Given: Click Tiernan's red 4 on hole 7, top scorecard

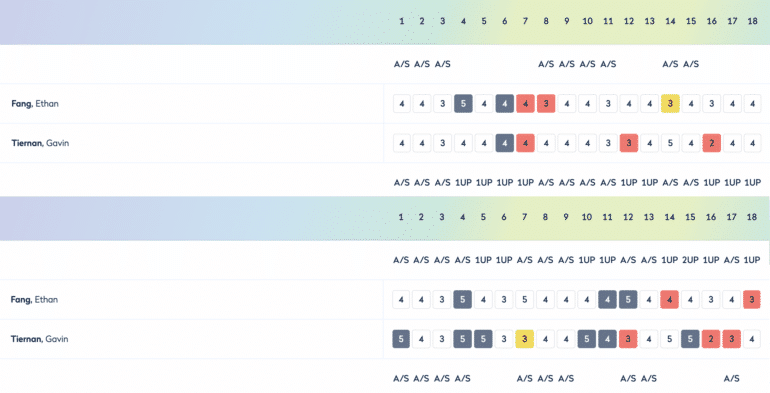Looking at the screenshot, I should point(525,143).
